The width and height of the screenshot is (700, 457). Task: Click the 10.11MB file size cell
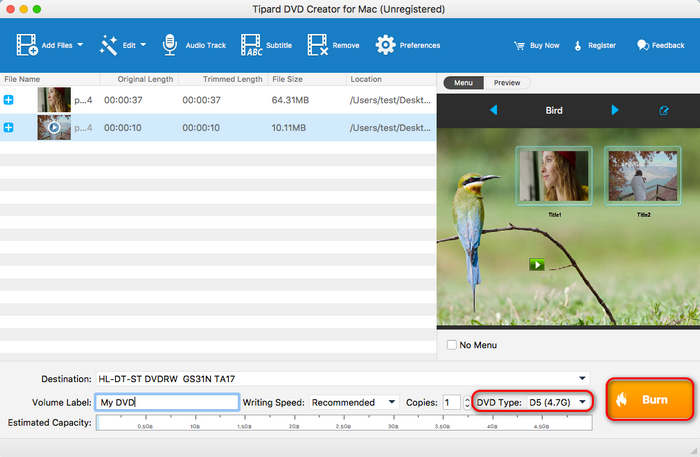click(288, 128)
